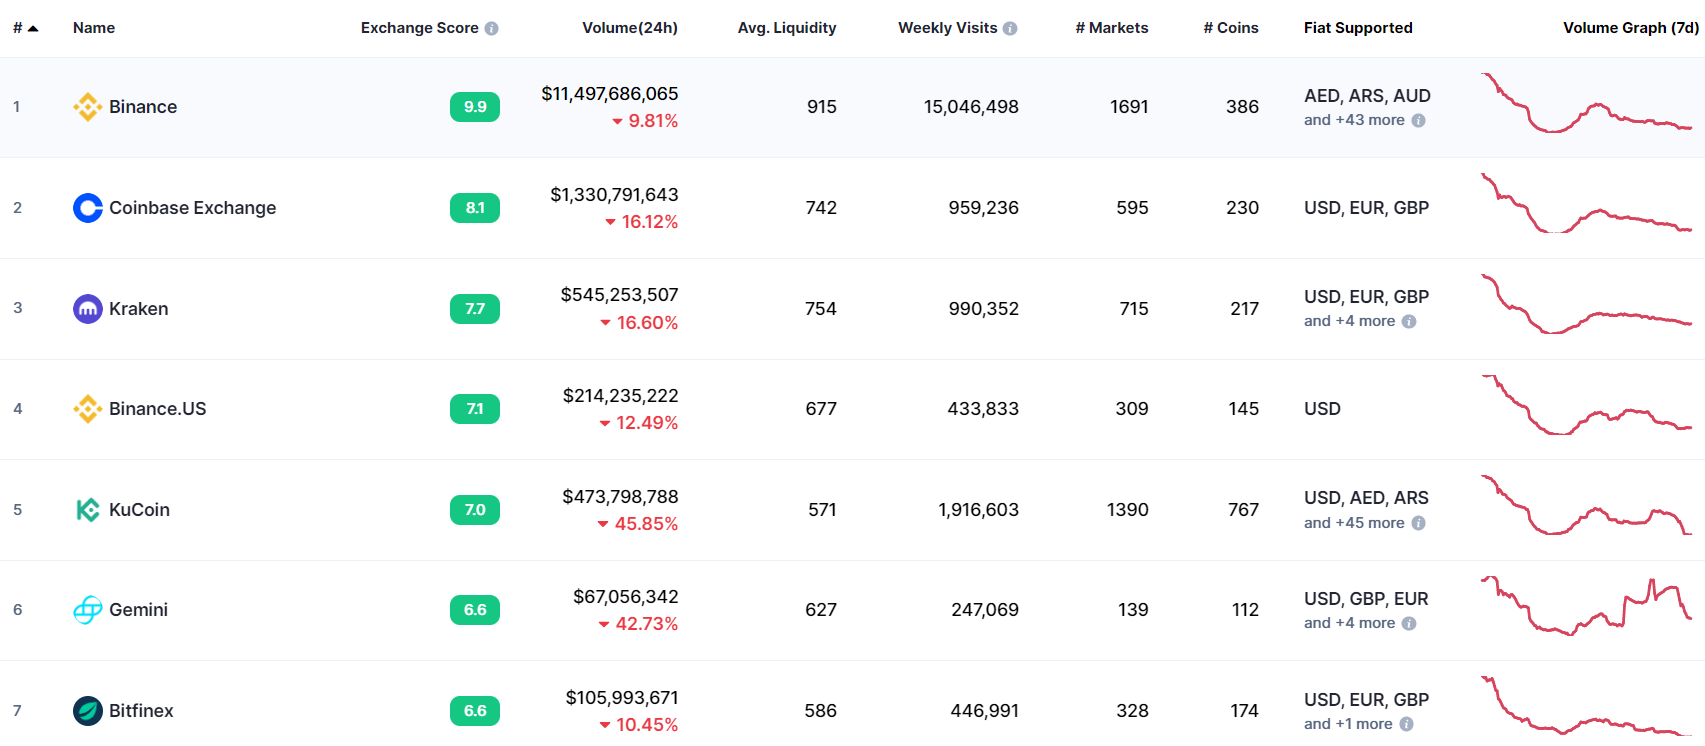This screenshot has width=1705, height=746.
Task: Click Binance's 7-day volume graph
Action: (x=1586, y=103)
